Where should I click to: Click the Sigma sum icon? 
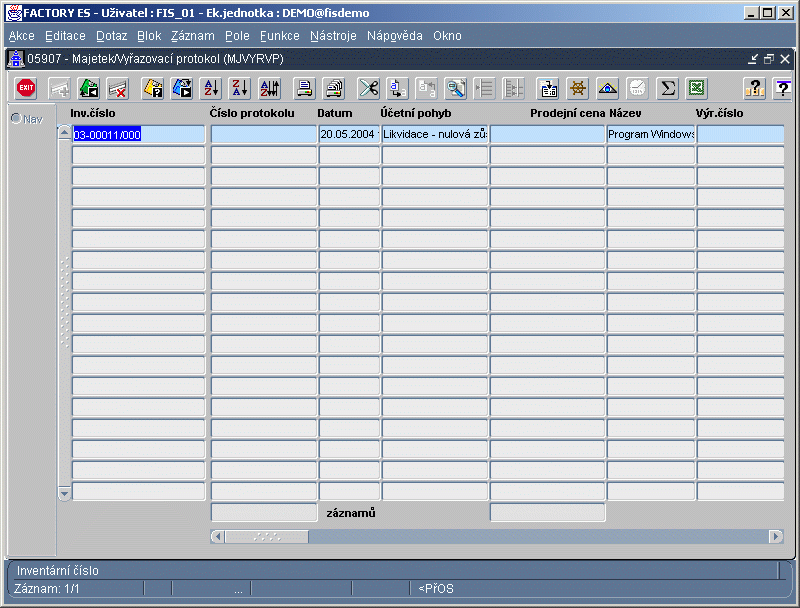pos(667,88)
